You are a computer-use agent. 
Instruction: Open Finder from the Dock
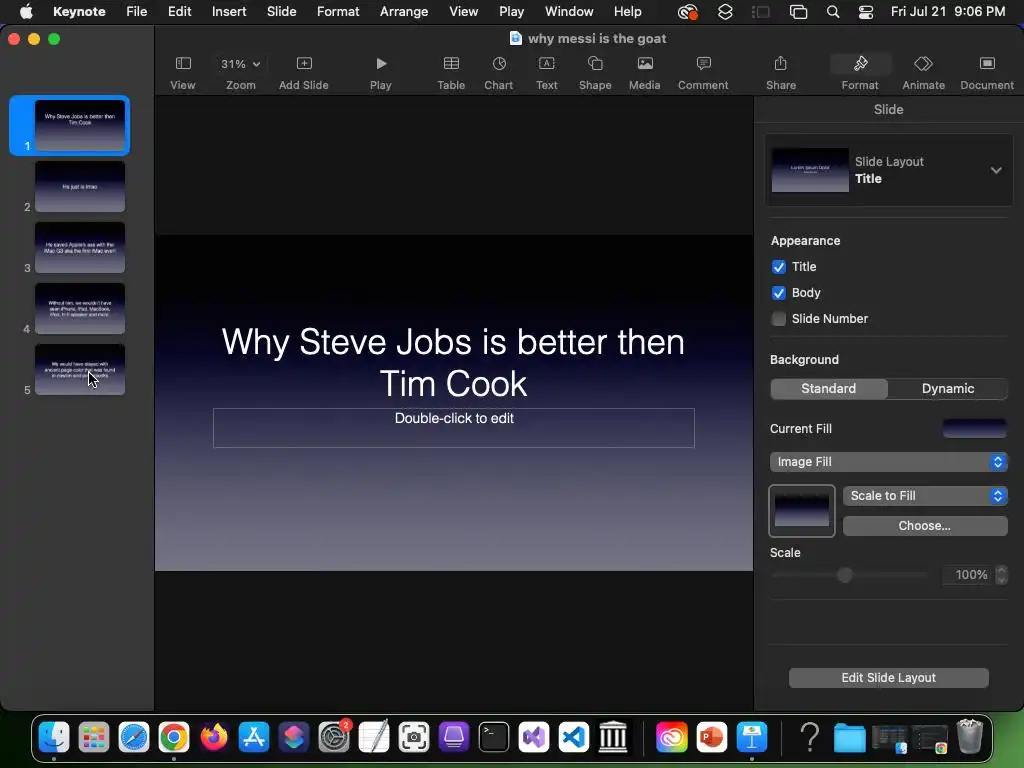(x=54, y=737)
